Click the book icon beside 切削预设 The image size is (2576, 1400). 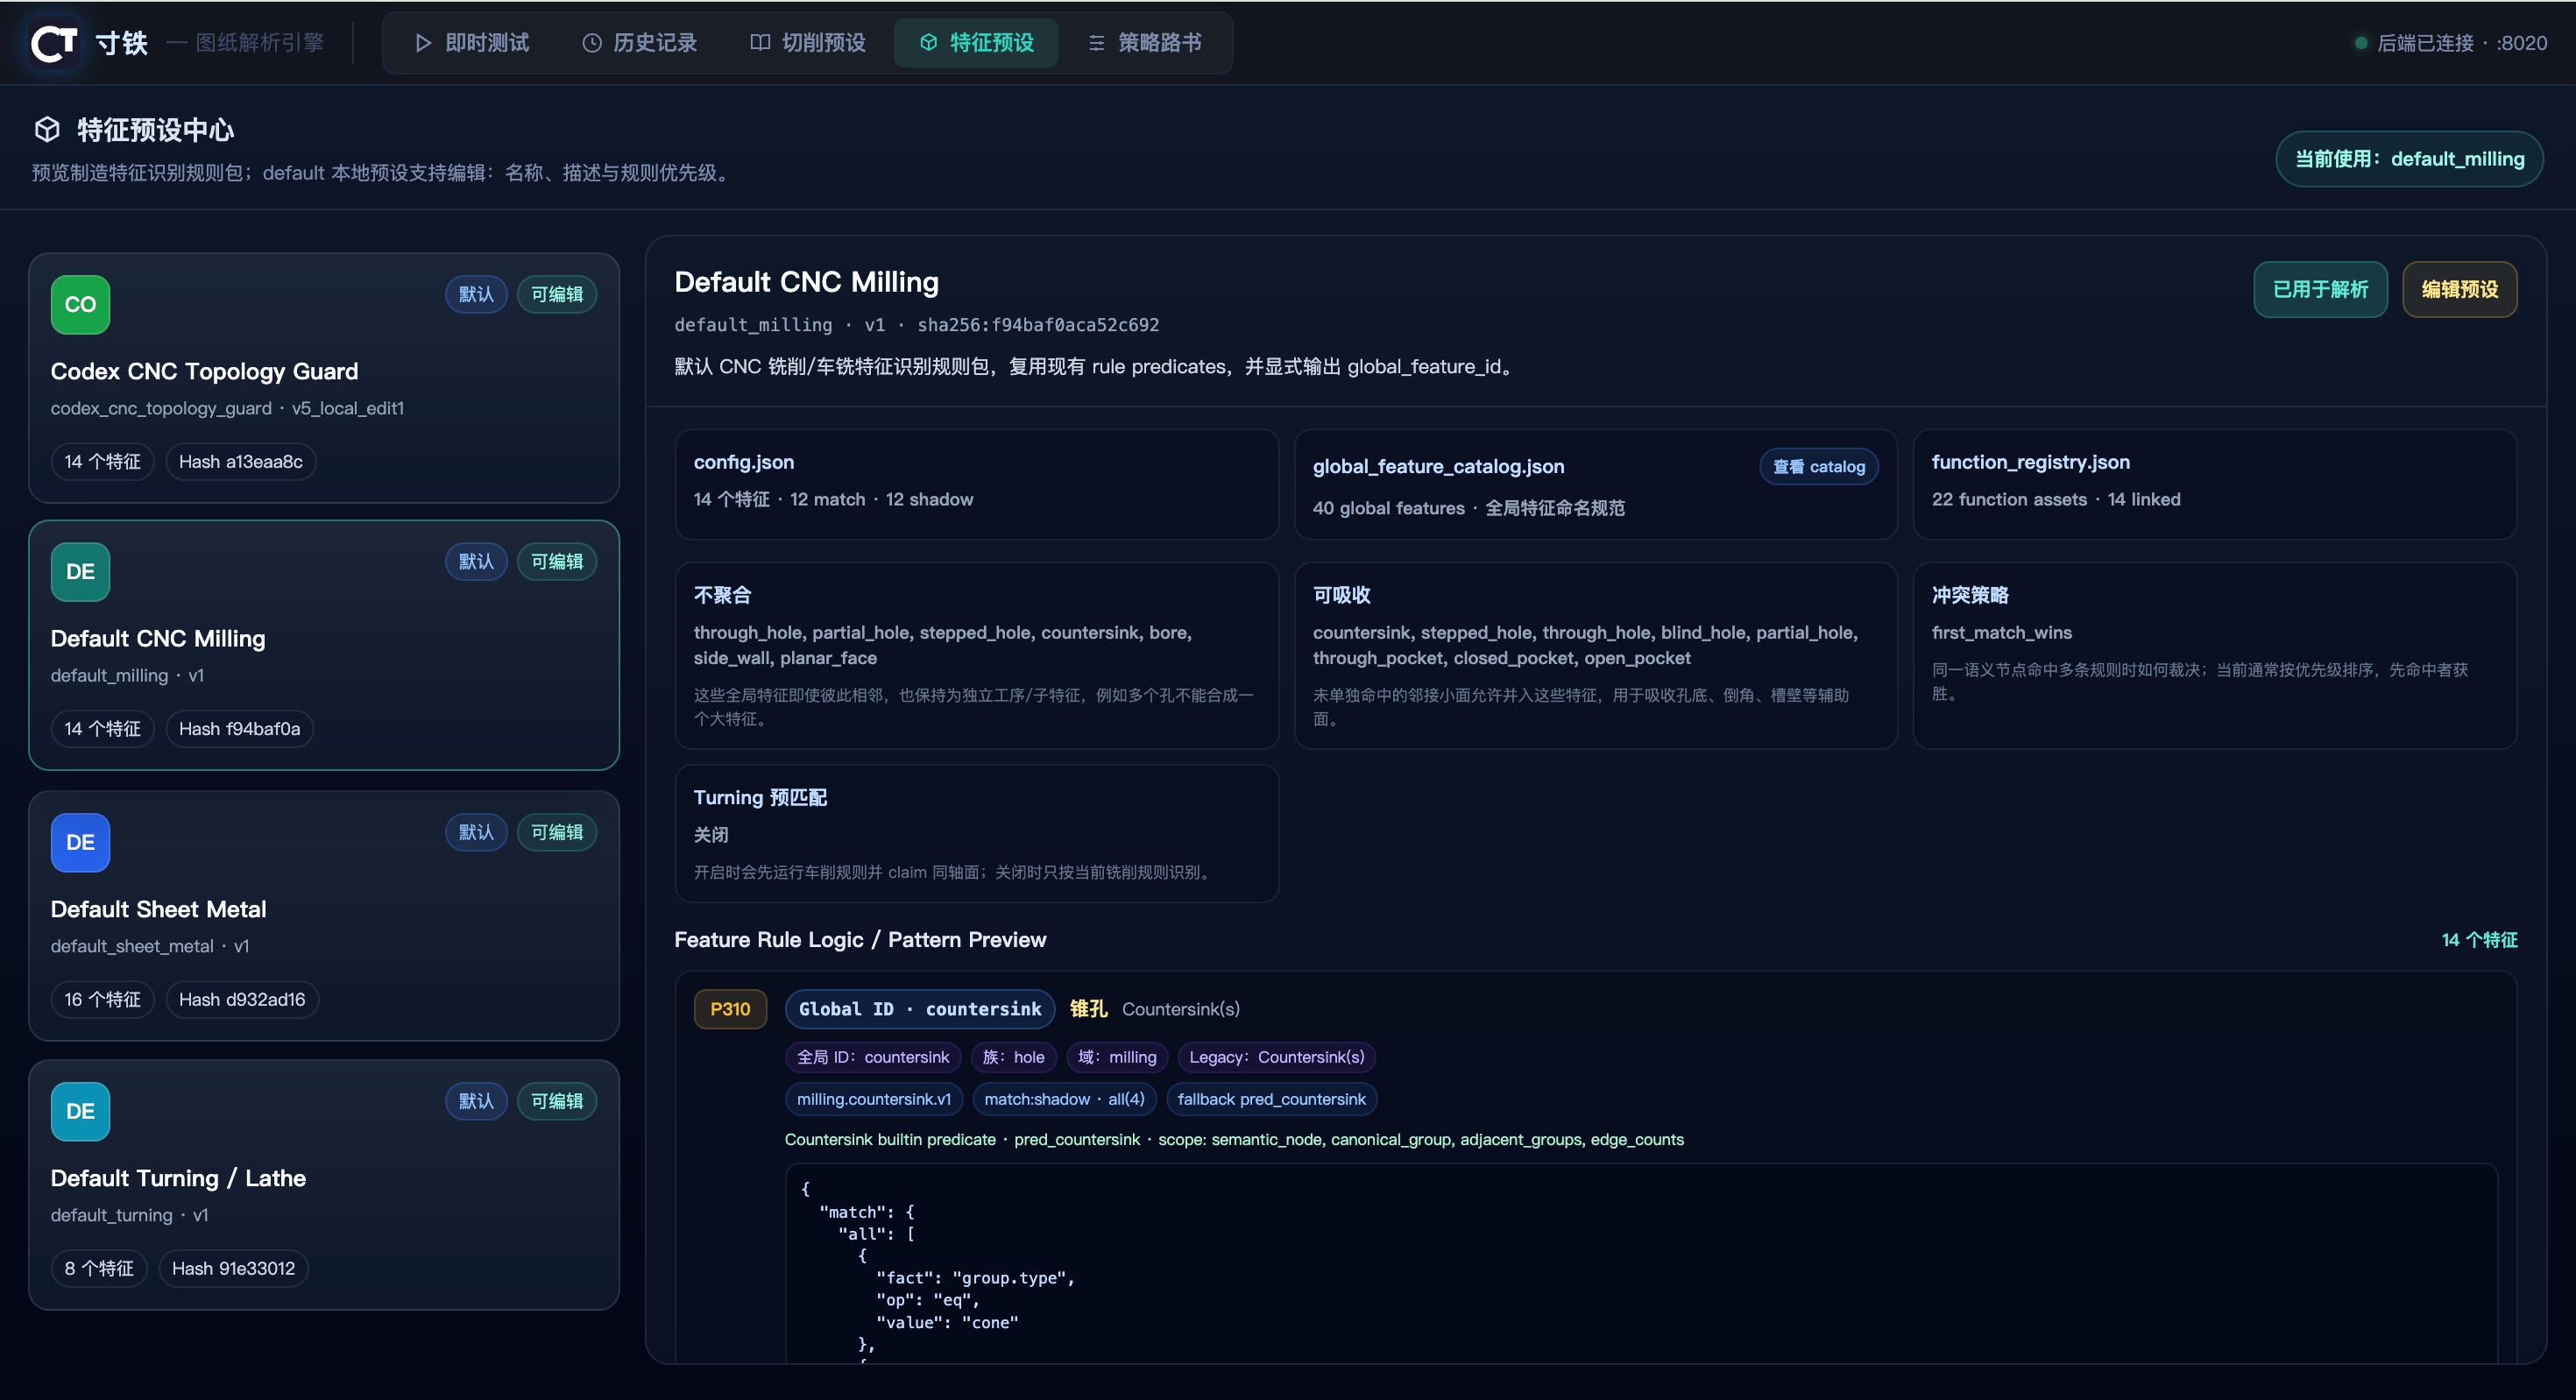[760, 43]
